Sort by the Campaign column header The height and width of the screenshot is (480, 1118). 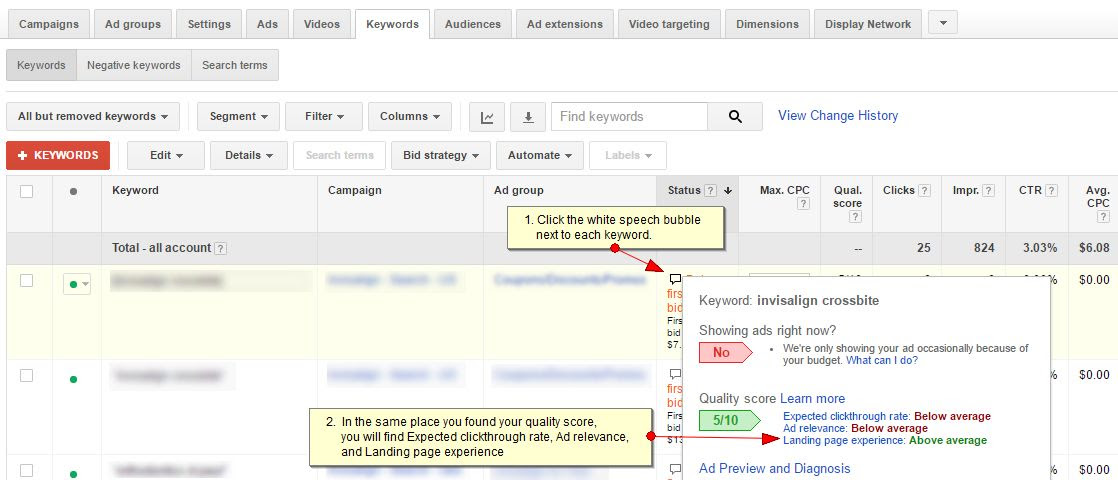tap(354, 190)
